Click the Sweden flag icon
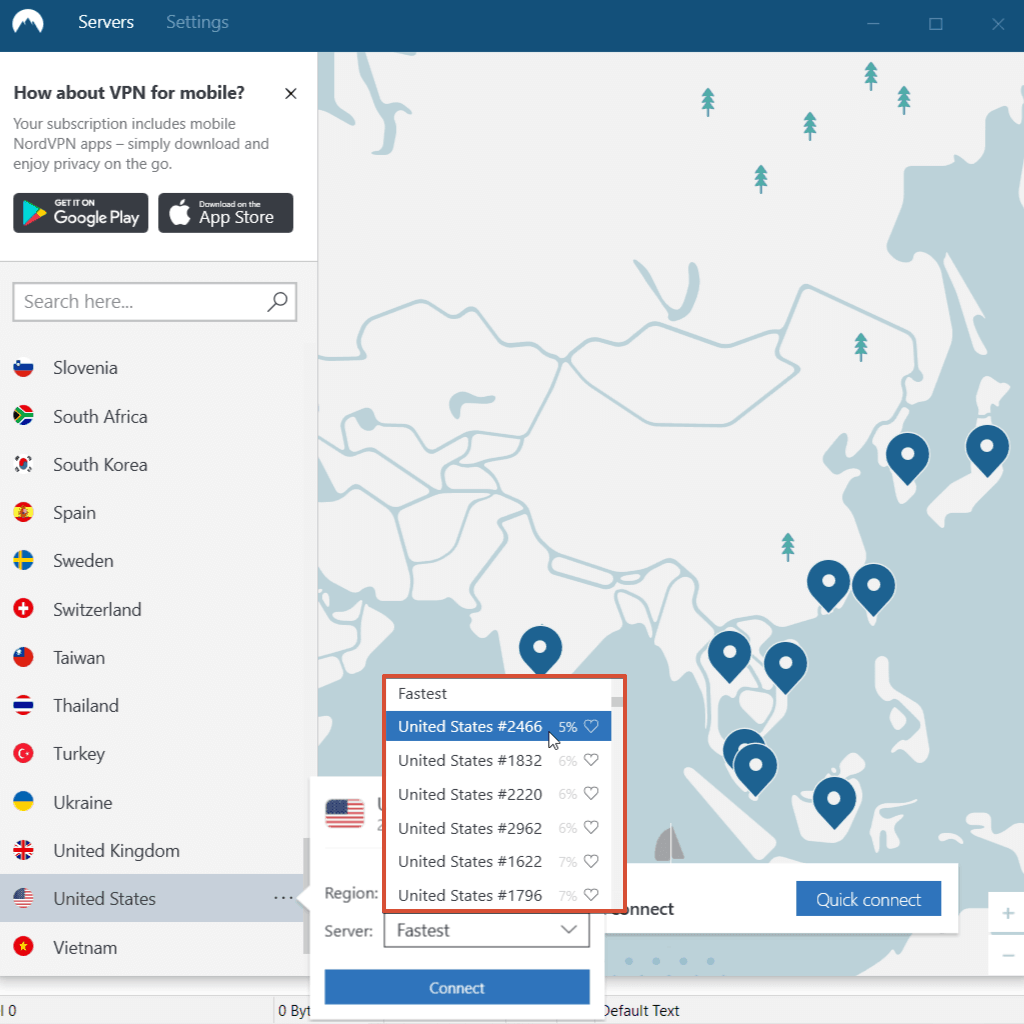Screen dimensions: 1024x1024 [24, 561]
